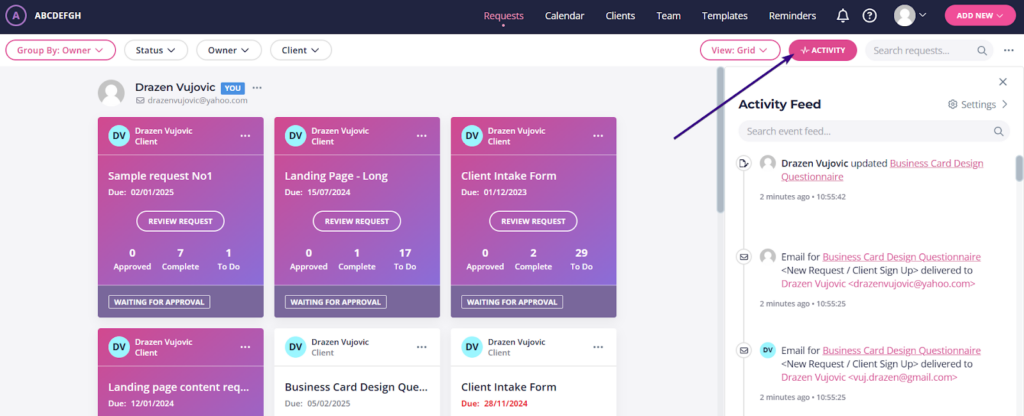Click the magnifier in Search event feed
Screen dimensions: 1024x416
pos(999,131)
